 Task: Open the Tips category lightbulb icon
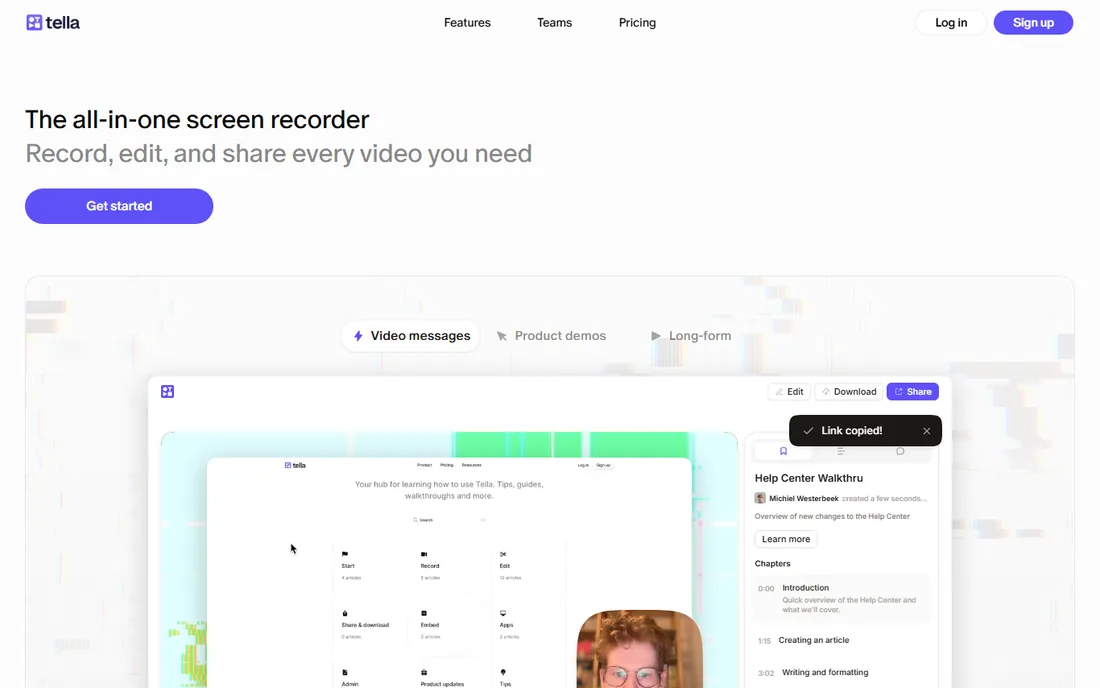tap(503, 672)
